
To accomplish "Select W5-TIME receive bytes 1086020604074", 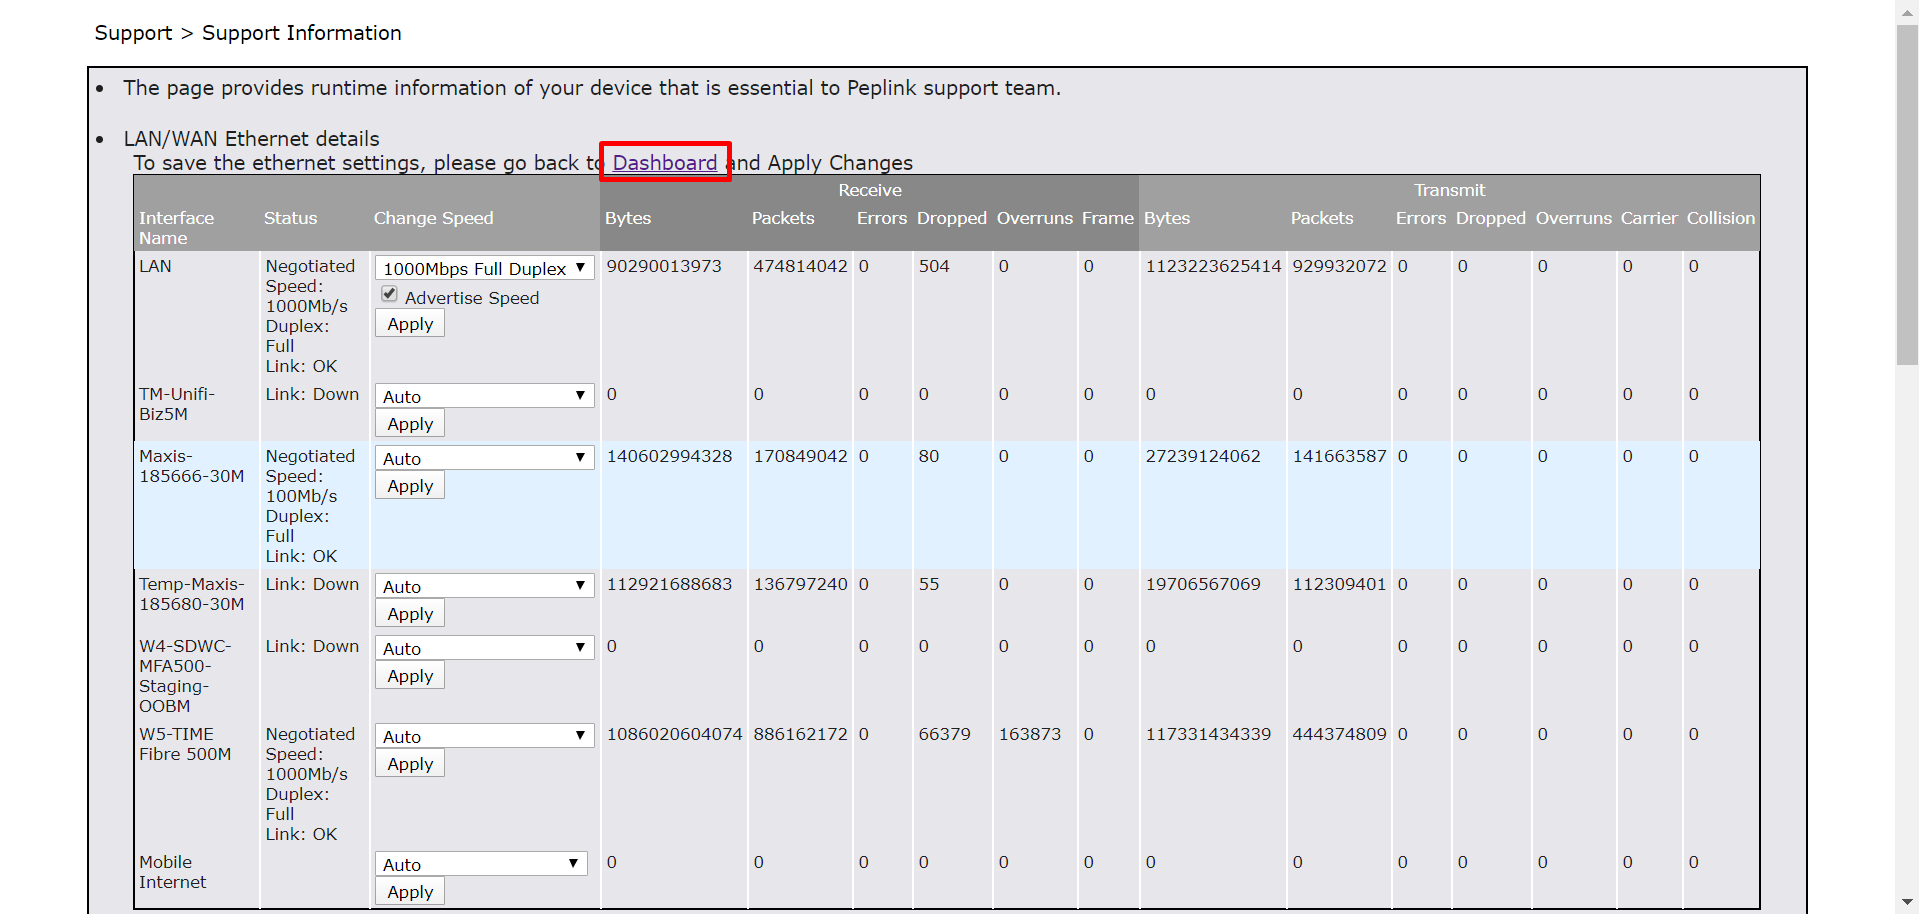I will coord(674,734).
